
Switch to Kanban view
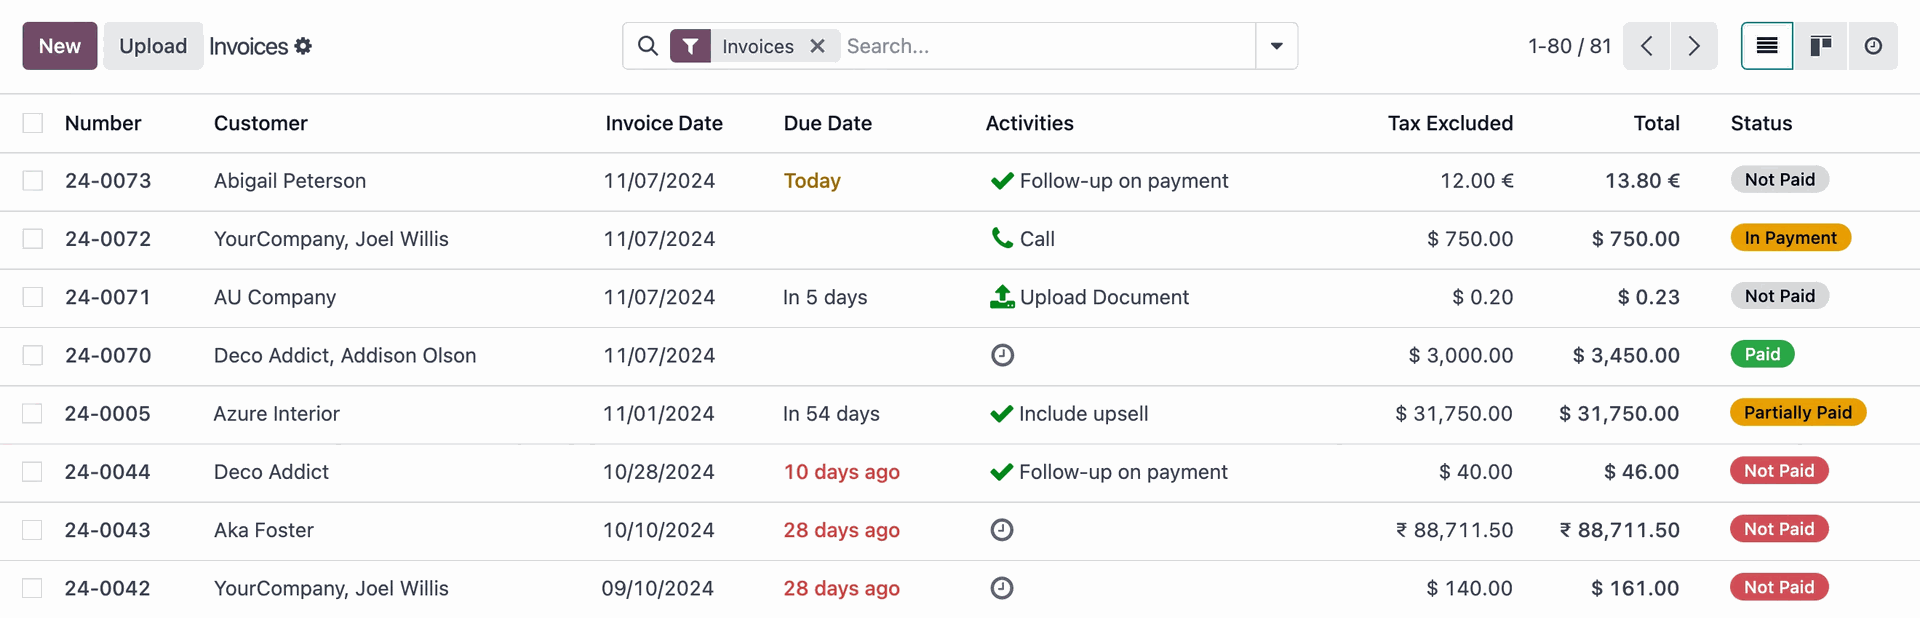pos(1820,46)
